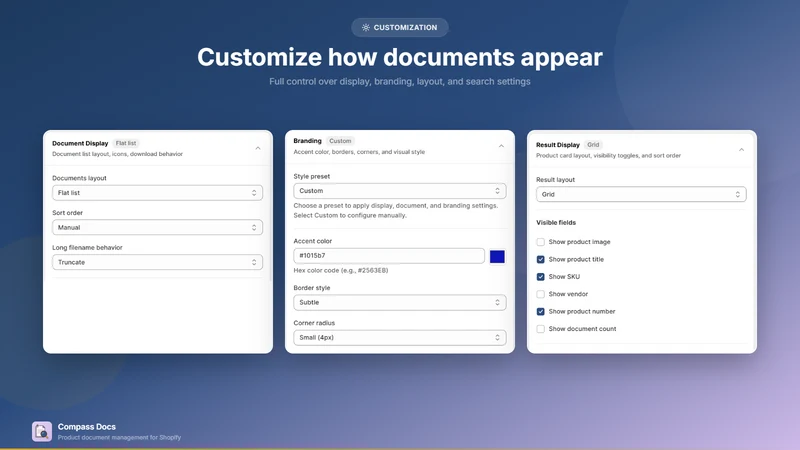Viewport: 800px width, 450px height.
Task: Enable Show document count checkbox
Action: 540,329
